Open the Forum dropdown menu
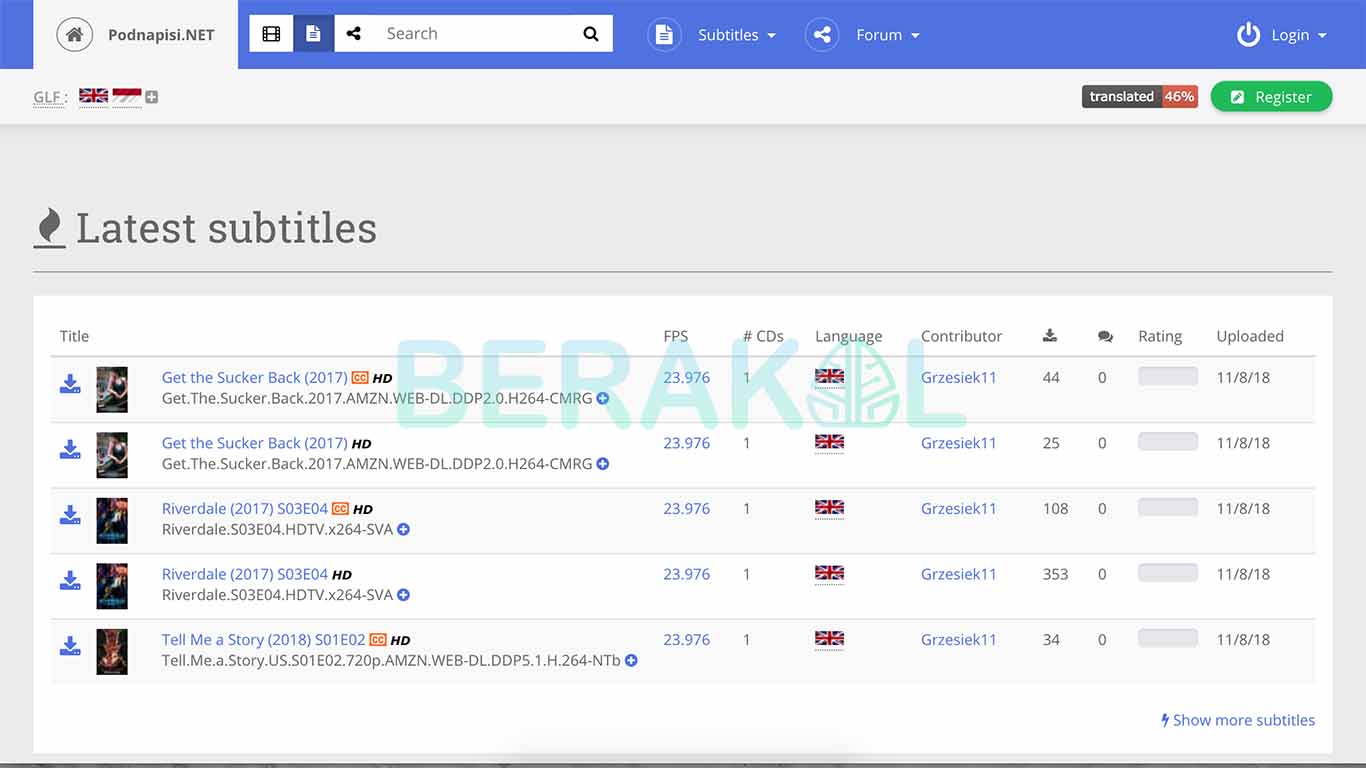 click(x=888, y=35)
